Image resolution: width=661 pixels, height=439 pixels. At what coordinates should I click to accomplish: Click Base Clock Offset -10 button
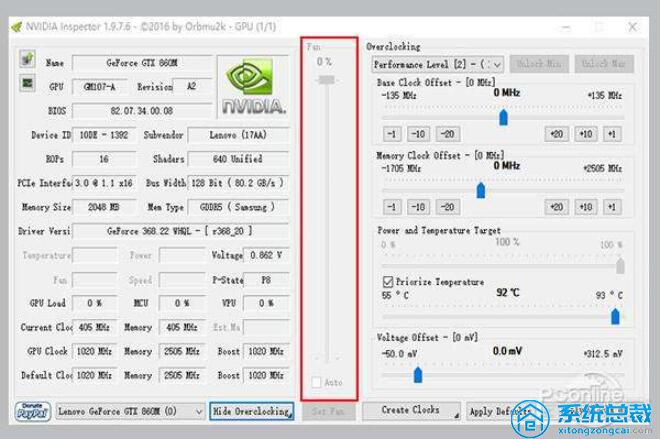(x=418, y=135)
